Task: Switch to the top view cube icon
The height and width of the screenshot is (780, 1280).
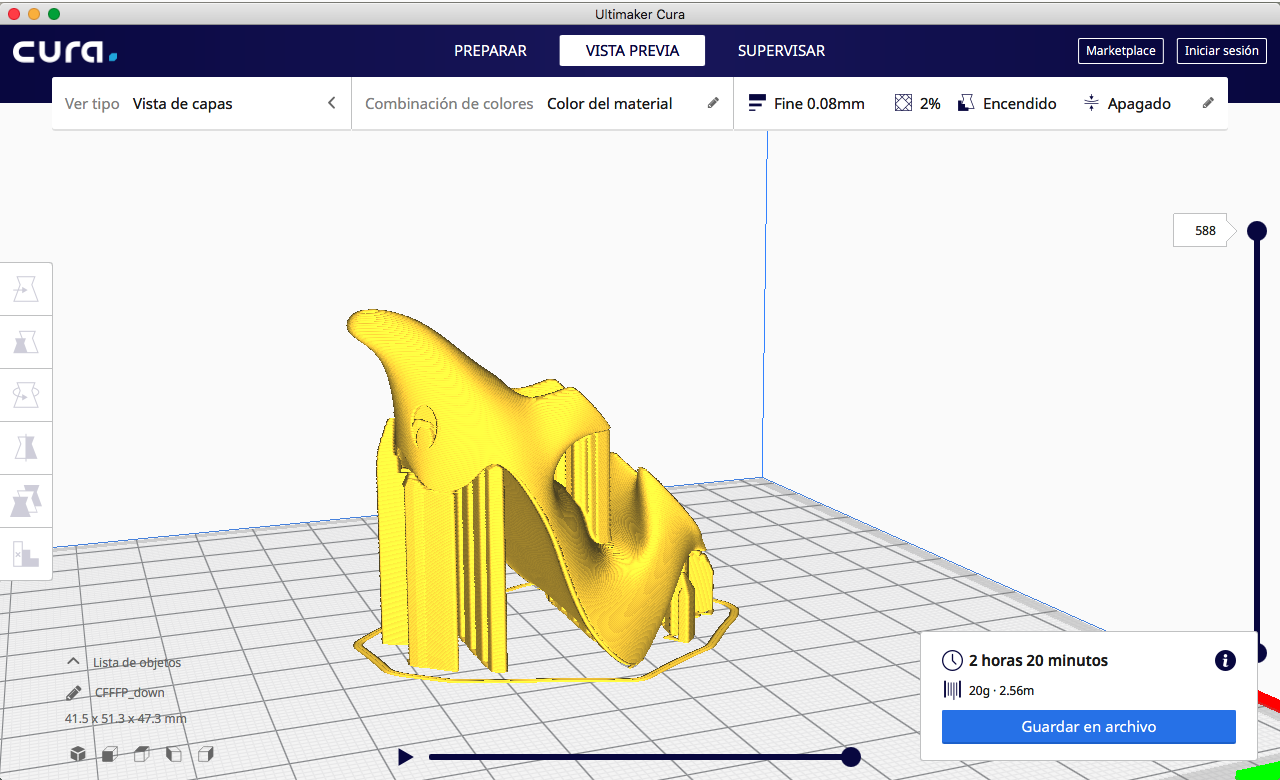Action: [142, 754]
